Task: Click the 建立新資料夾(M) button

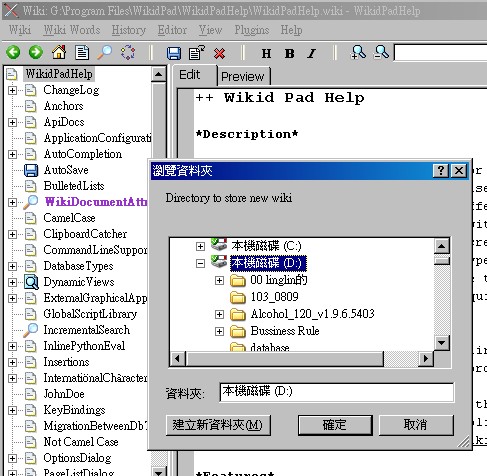Action: 218,425
